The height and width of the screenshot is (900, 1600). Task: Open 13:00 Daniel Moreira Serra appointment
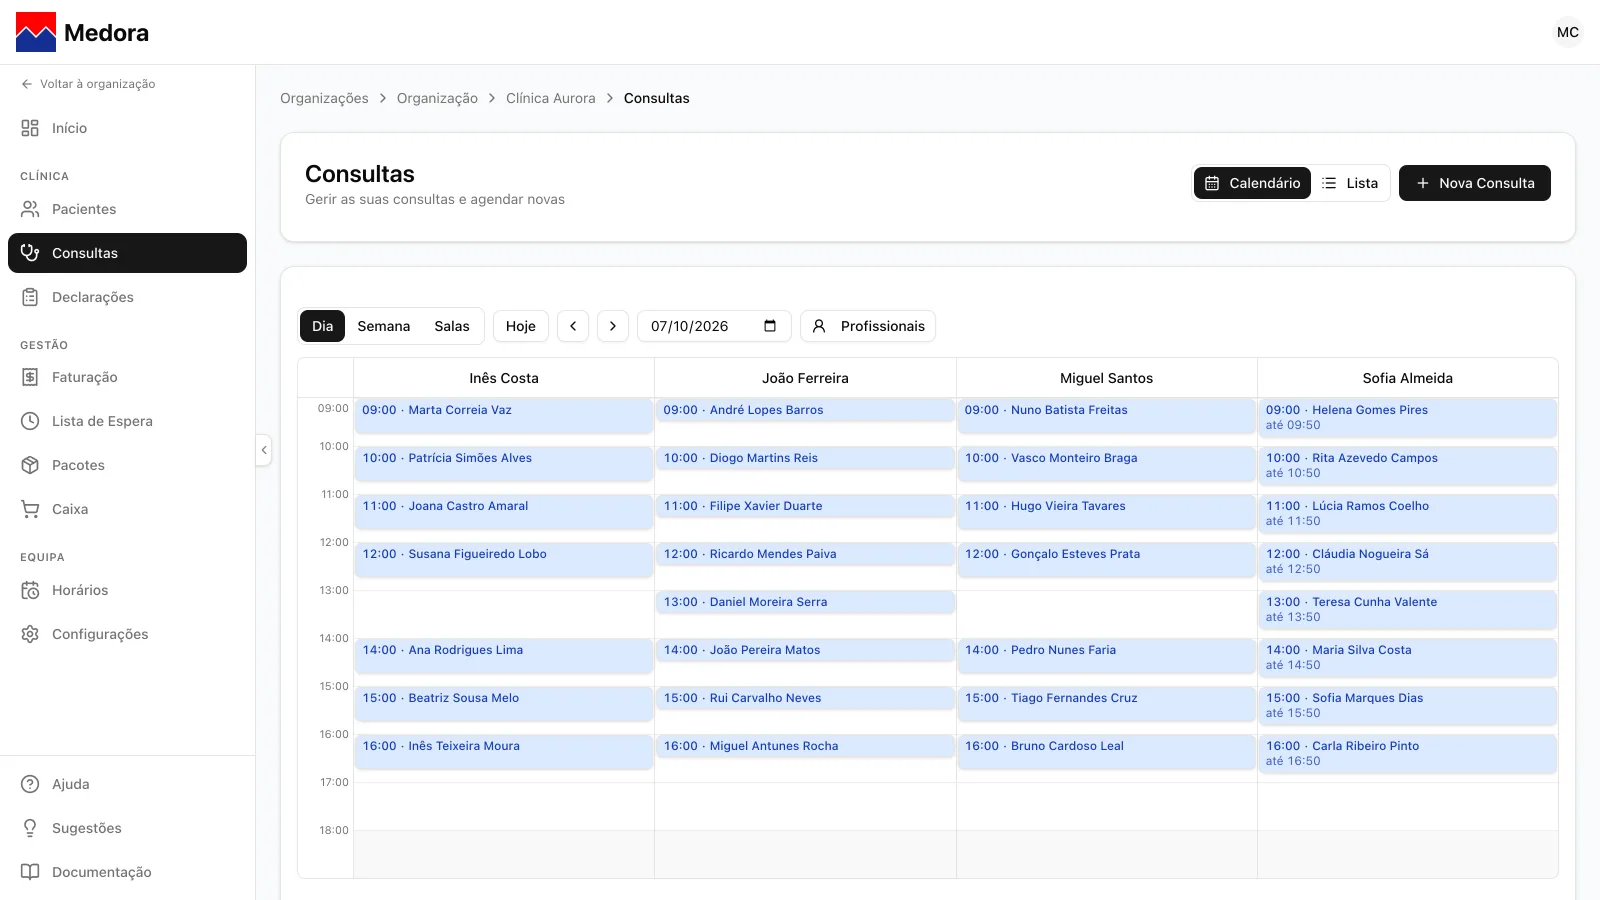[805, 602]
